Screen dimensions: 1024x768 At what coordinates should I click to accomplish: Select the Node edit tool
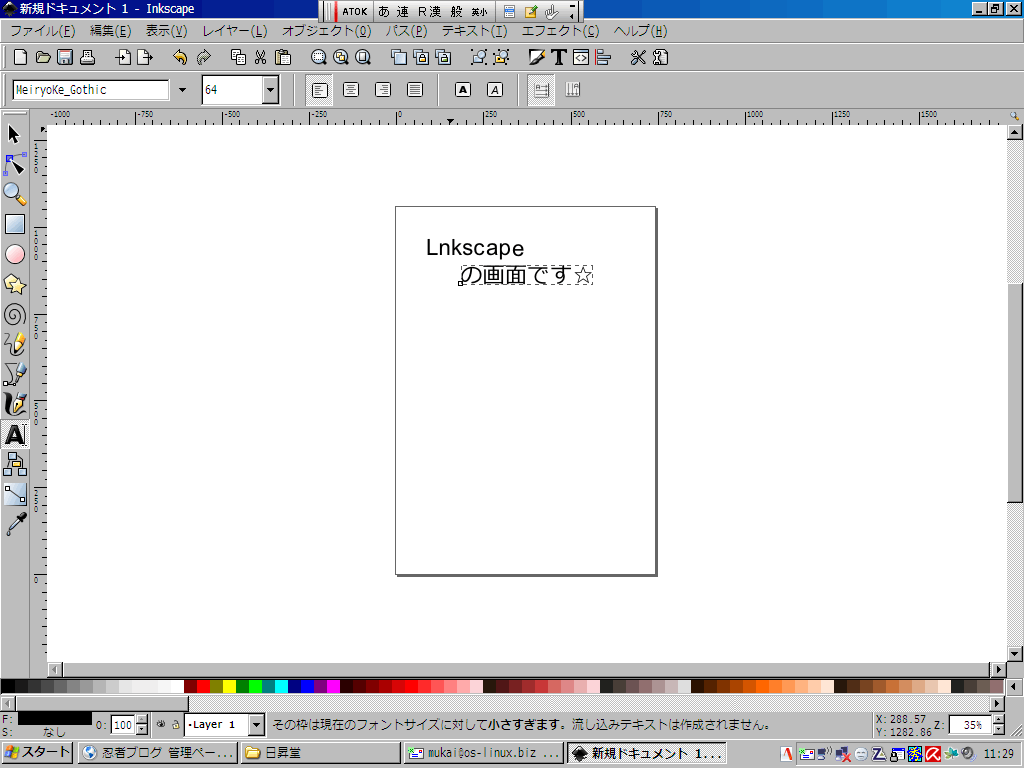pyautogui.click(x=14, y=165)
